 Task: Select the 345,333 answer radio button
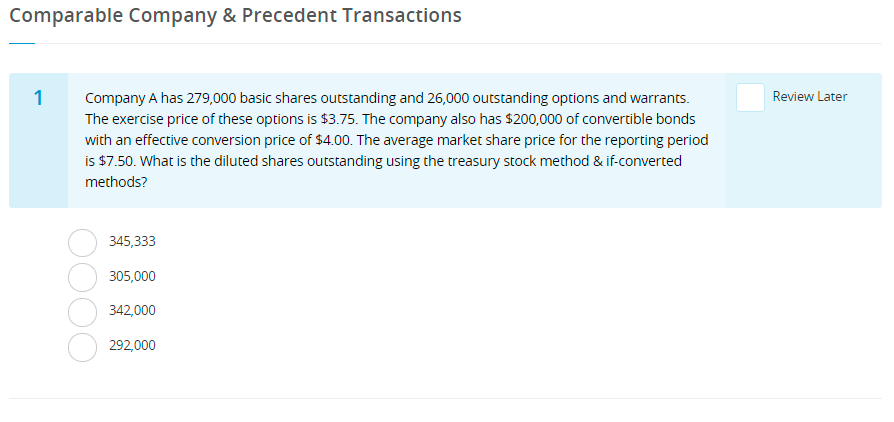(82, 242)
